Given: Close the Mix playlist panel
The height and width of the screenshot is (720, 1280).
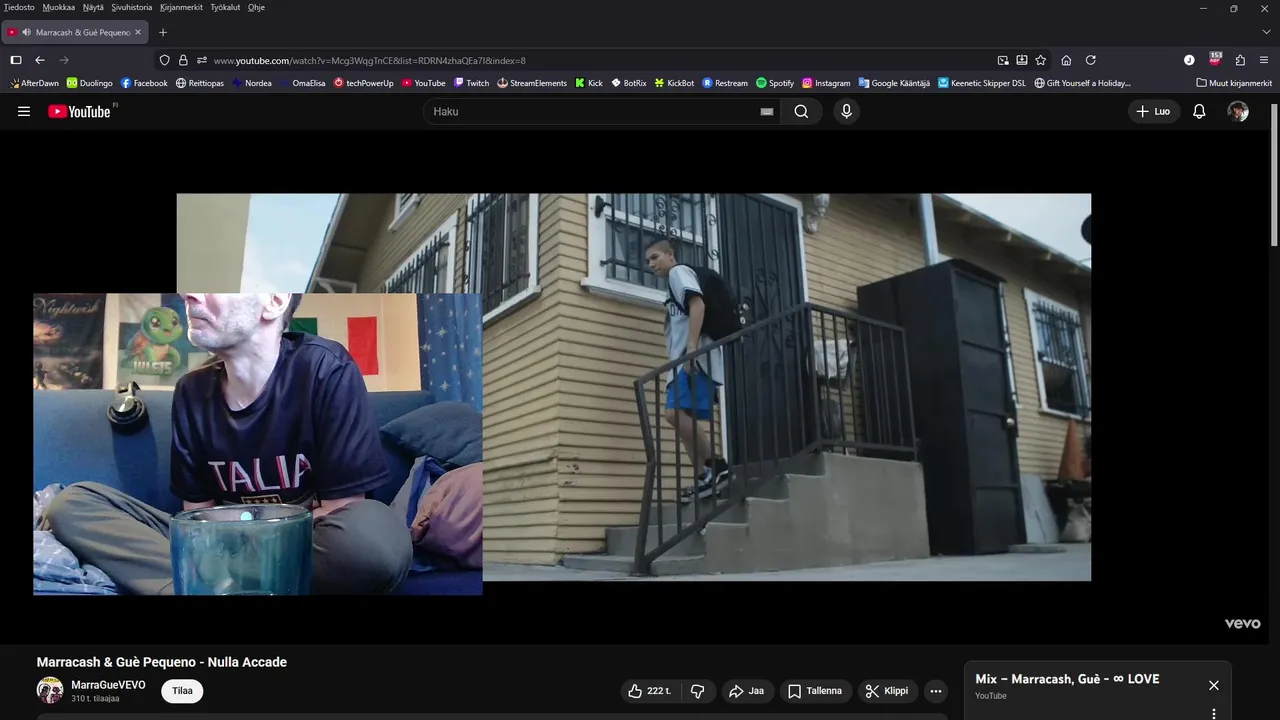Looking at the screenshot, I should 1213,685.
